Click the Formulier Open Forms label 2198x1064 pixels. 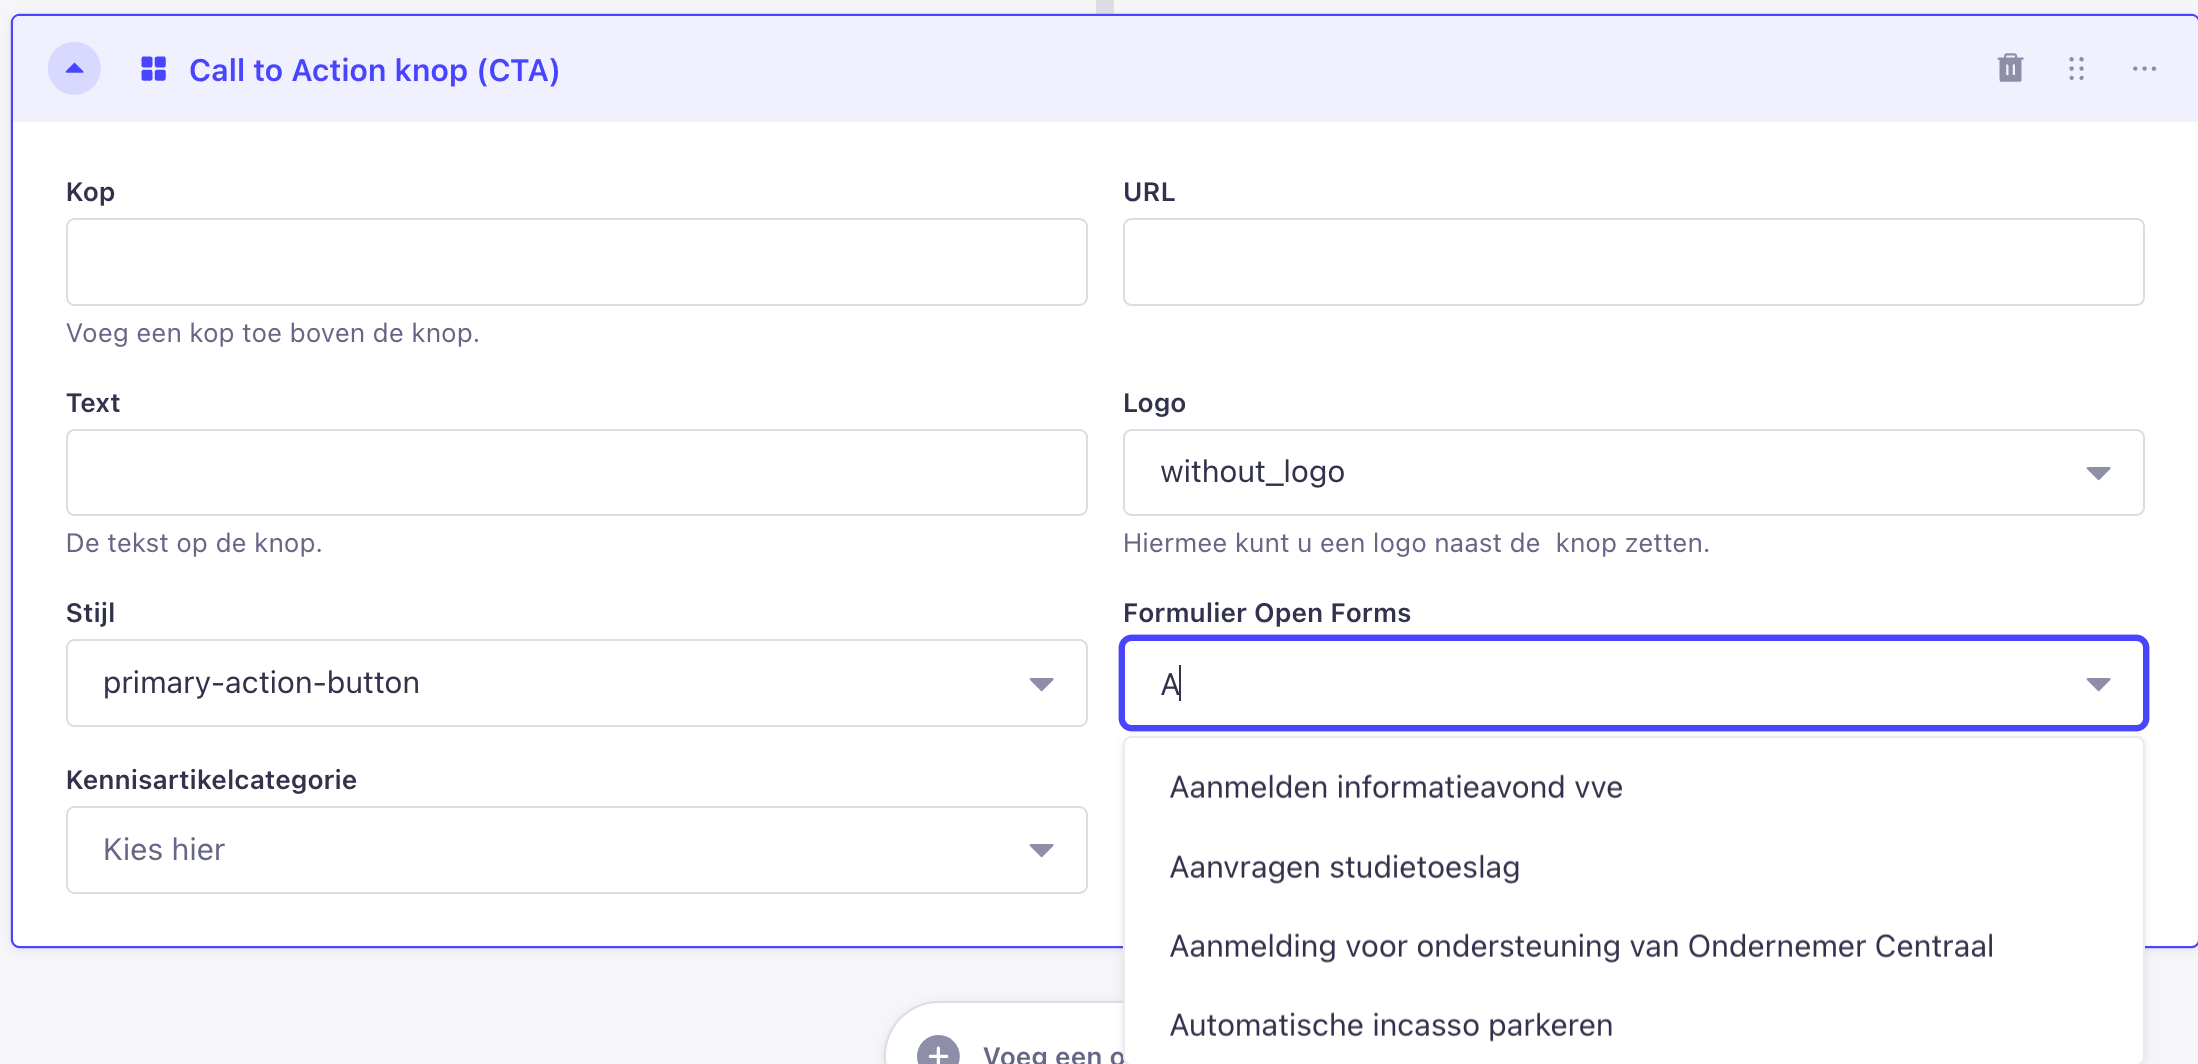(x=1266, y=613)
